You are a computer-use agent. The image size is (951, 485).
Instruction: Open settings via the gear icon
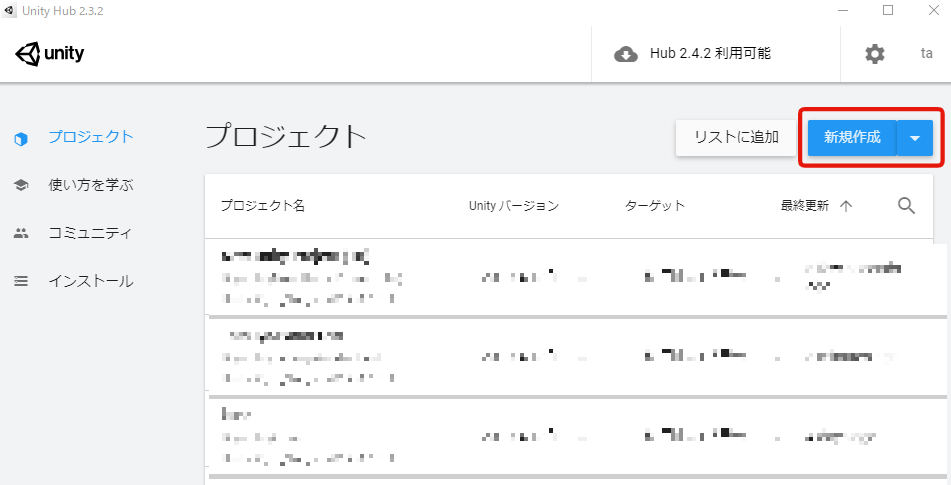pos(875,54)
